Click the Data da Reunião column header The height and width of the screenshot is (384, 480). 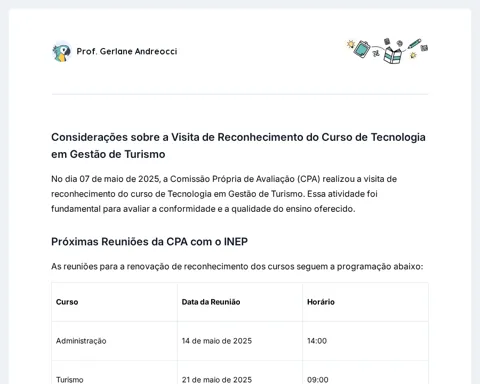point(211,302)
